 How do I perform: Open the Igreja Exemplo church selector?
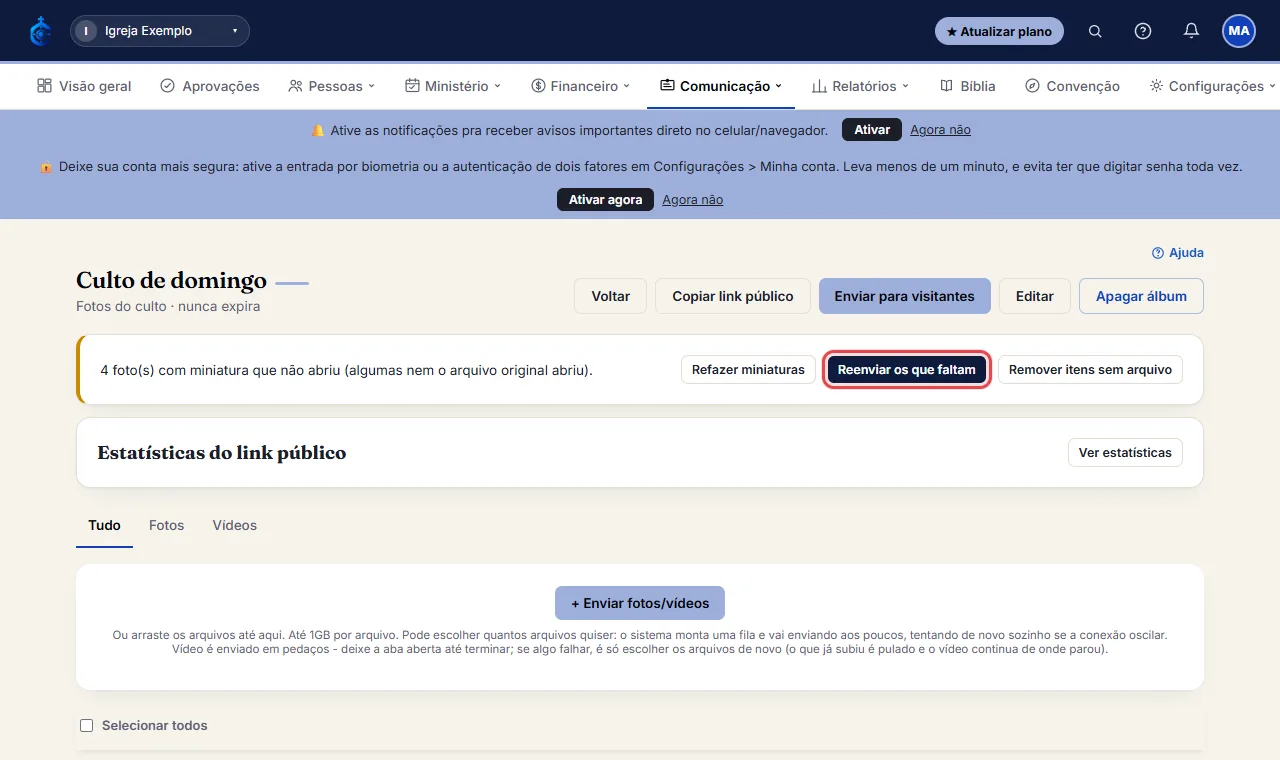(160, 31)
